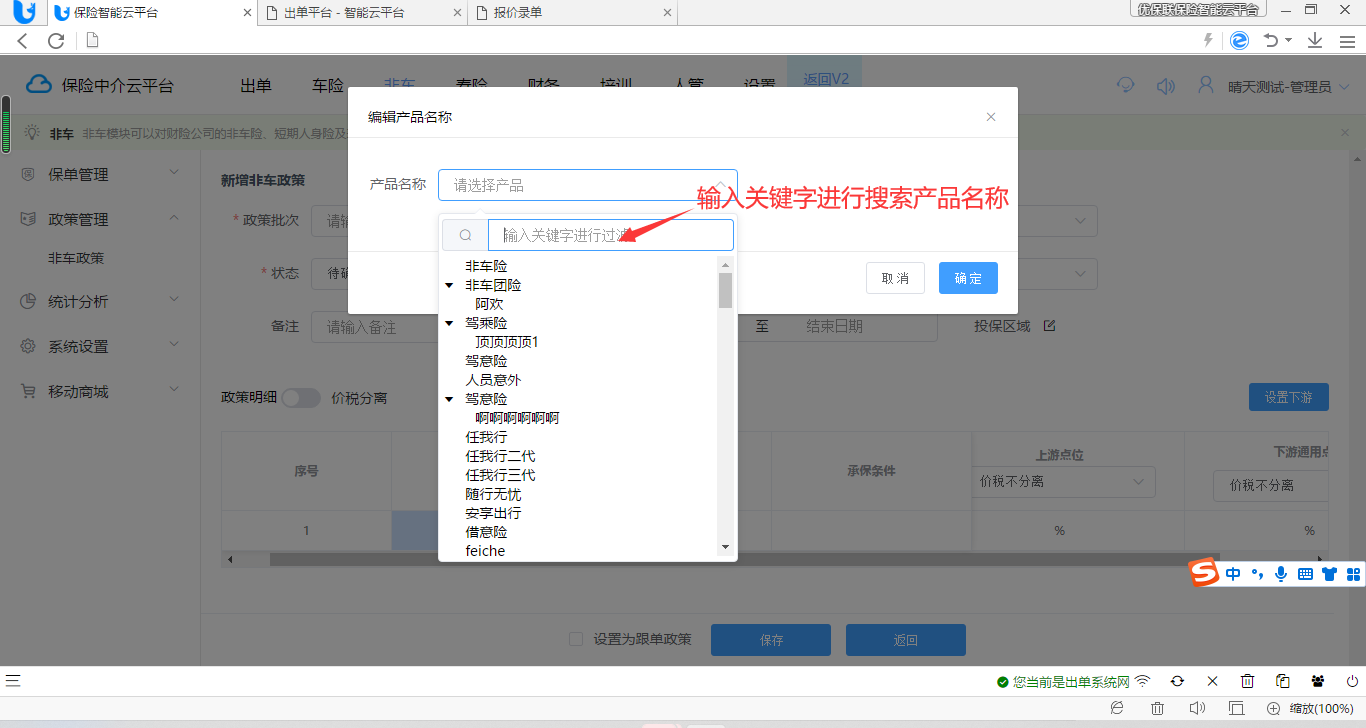The image size is (1366, 728).
Task: Toggle the 价税分离 switch
Action: (301, 398)
